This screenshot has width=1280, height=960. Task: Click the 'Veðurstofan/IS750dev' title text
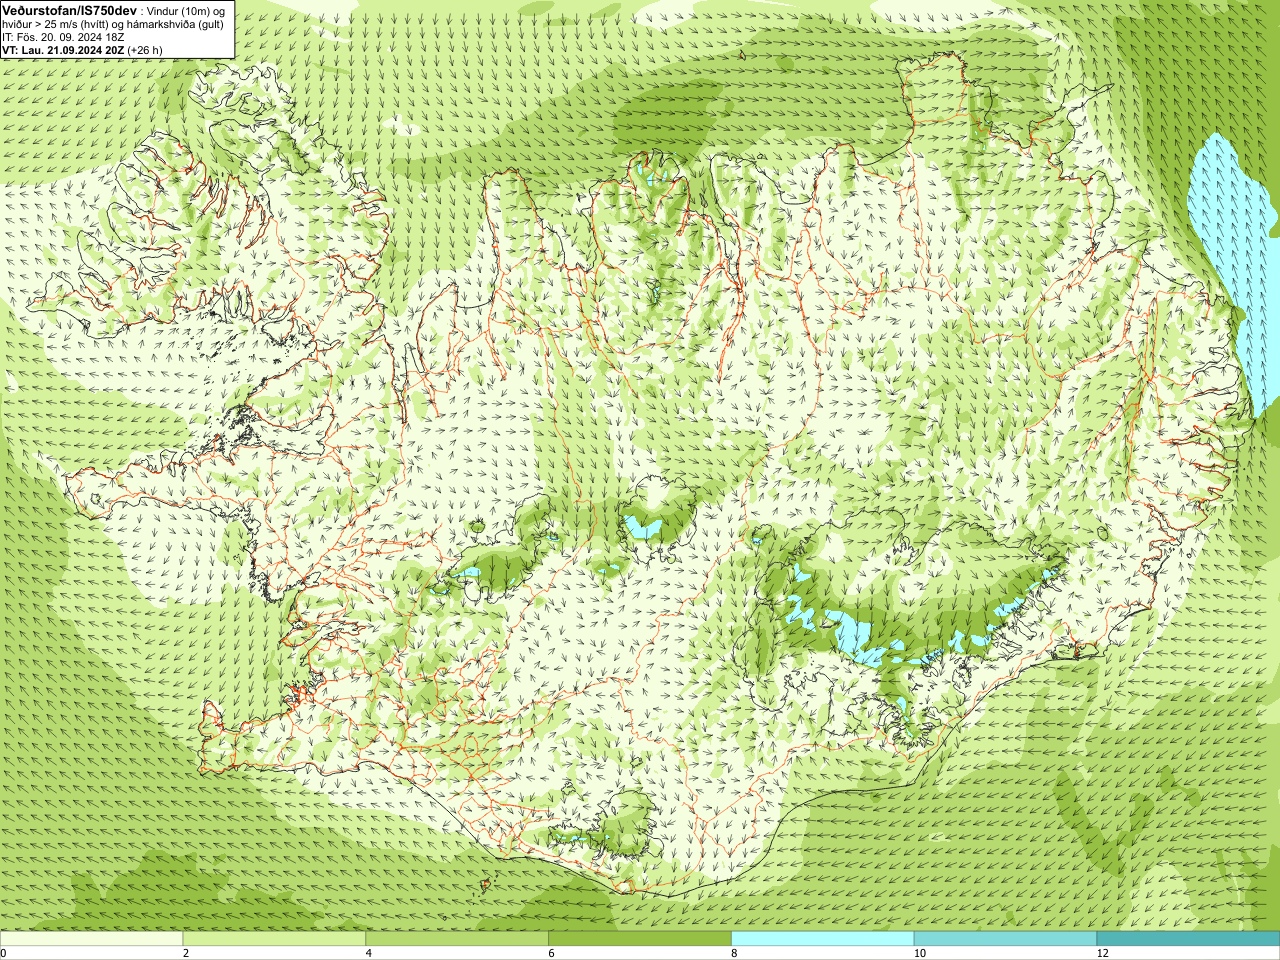[69, 9]
